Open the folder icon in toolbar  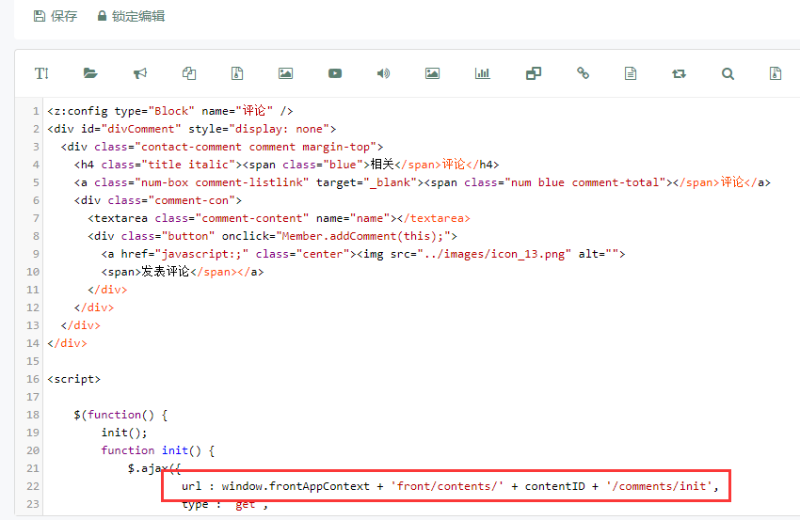(x=90, y=73)
